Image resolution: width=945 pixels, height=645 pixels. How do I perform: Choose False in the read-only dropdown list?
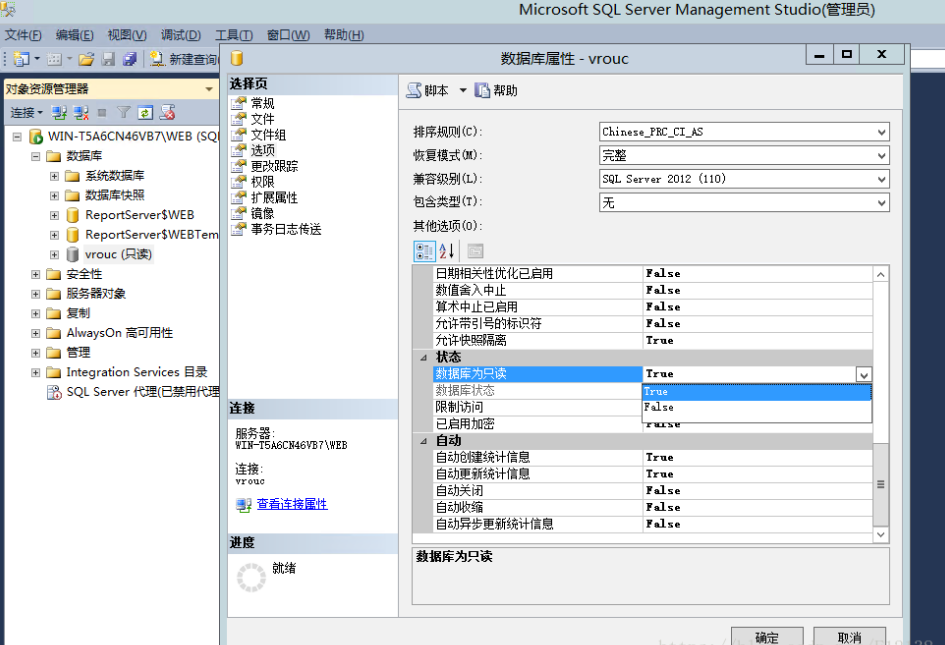click(x=756, y=407)
